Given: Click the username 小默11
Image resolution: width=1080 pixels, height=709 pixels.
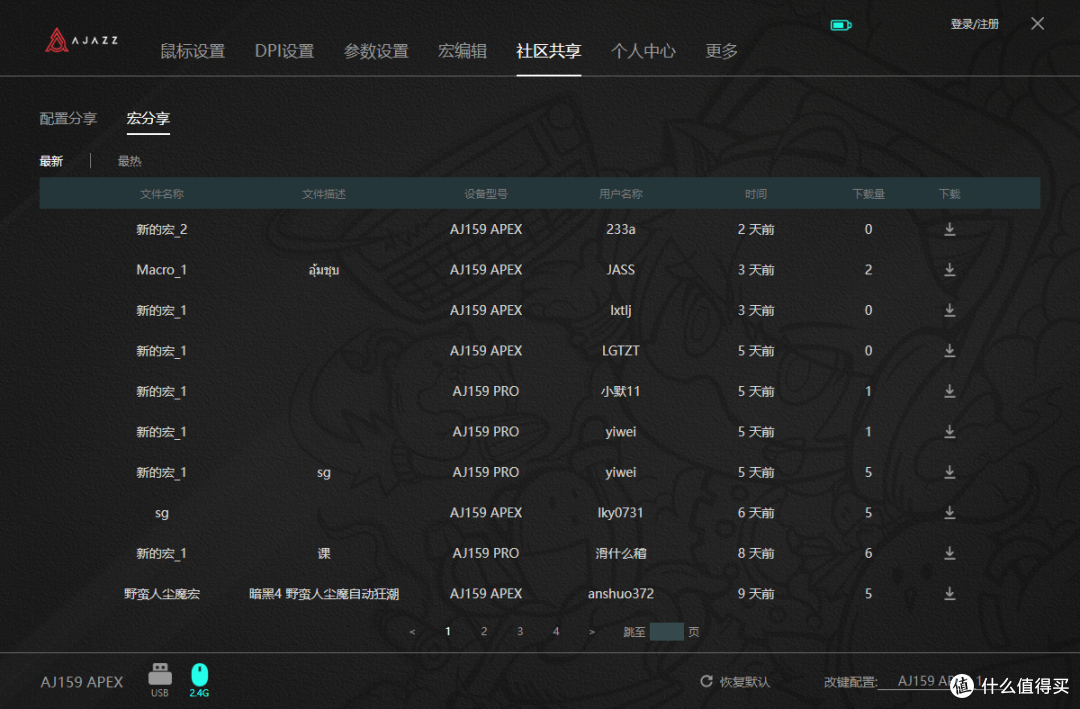Looking at the screenshot, I should (621, 391).
